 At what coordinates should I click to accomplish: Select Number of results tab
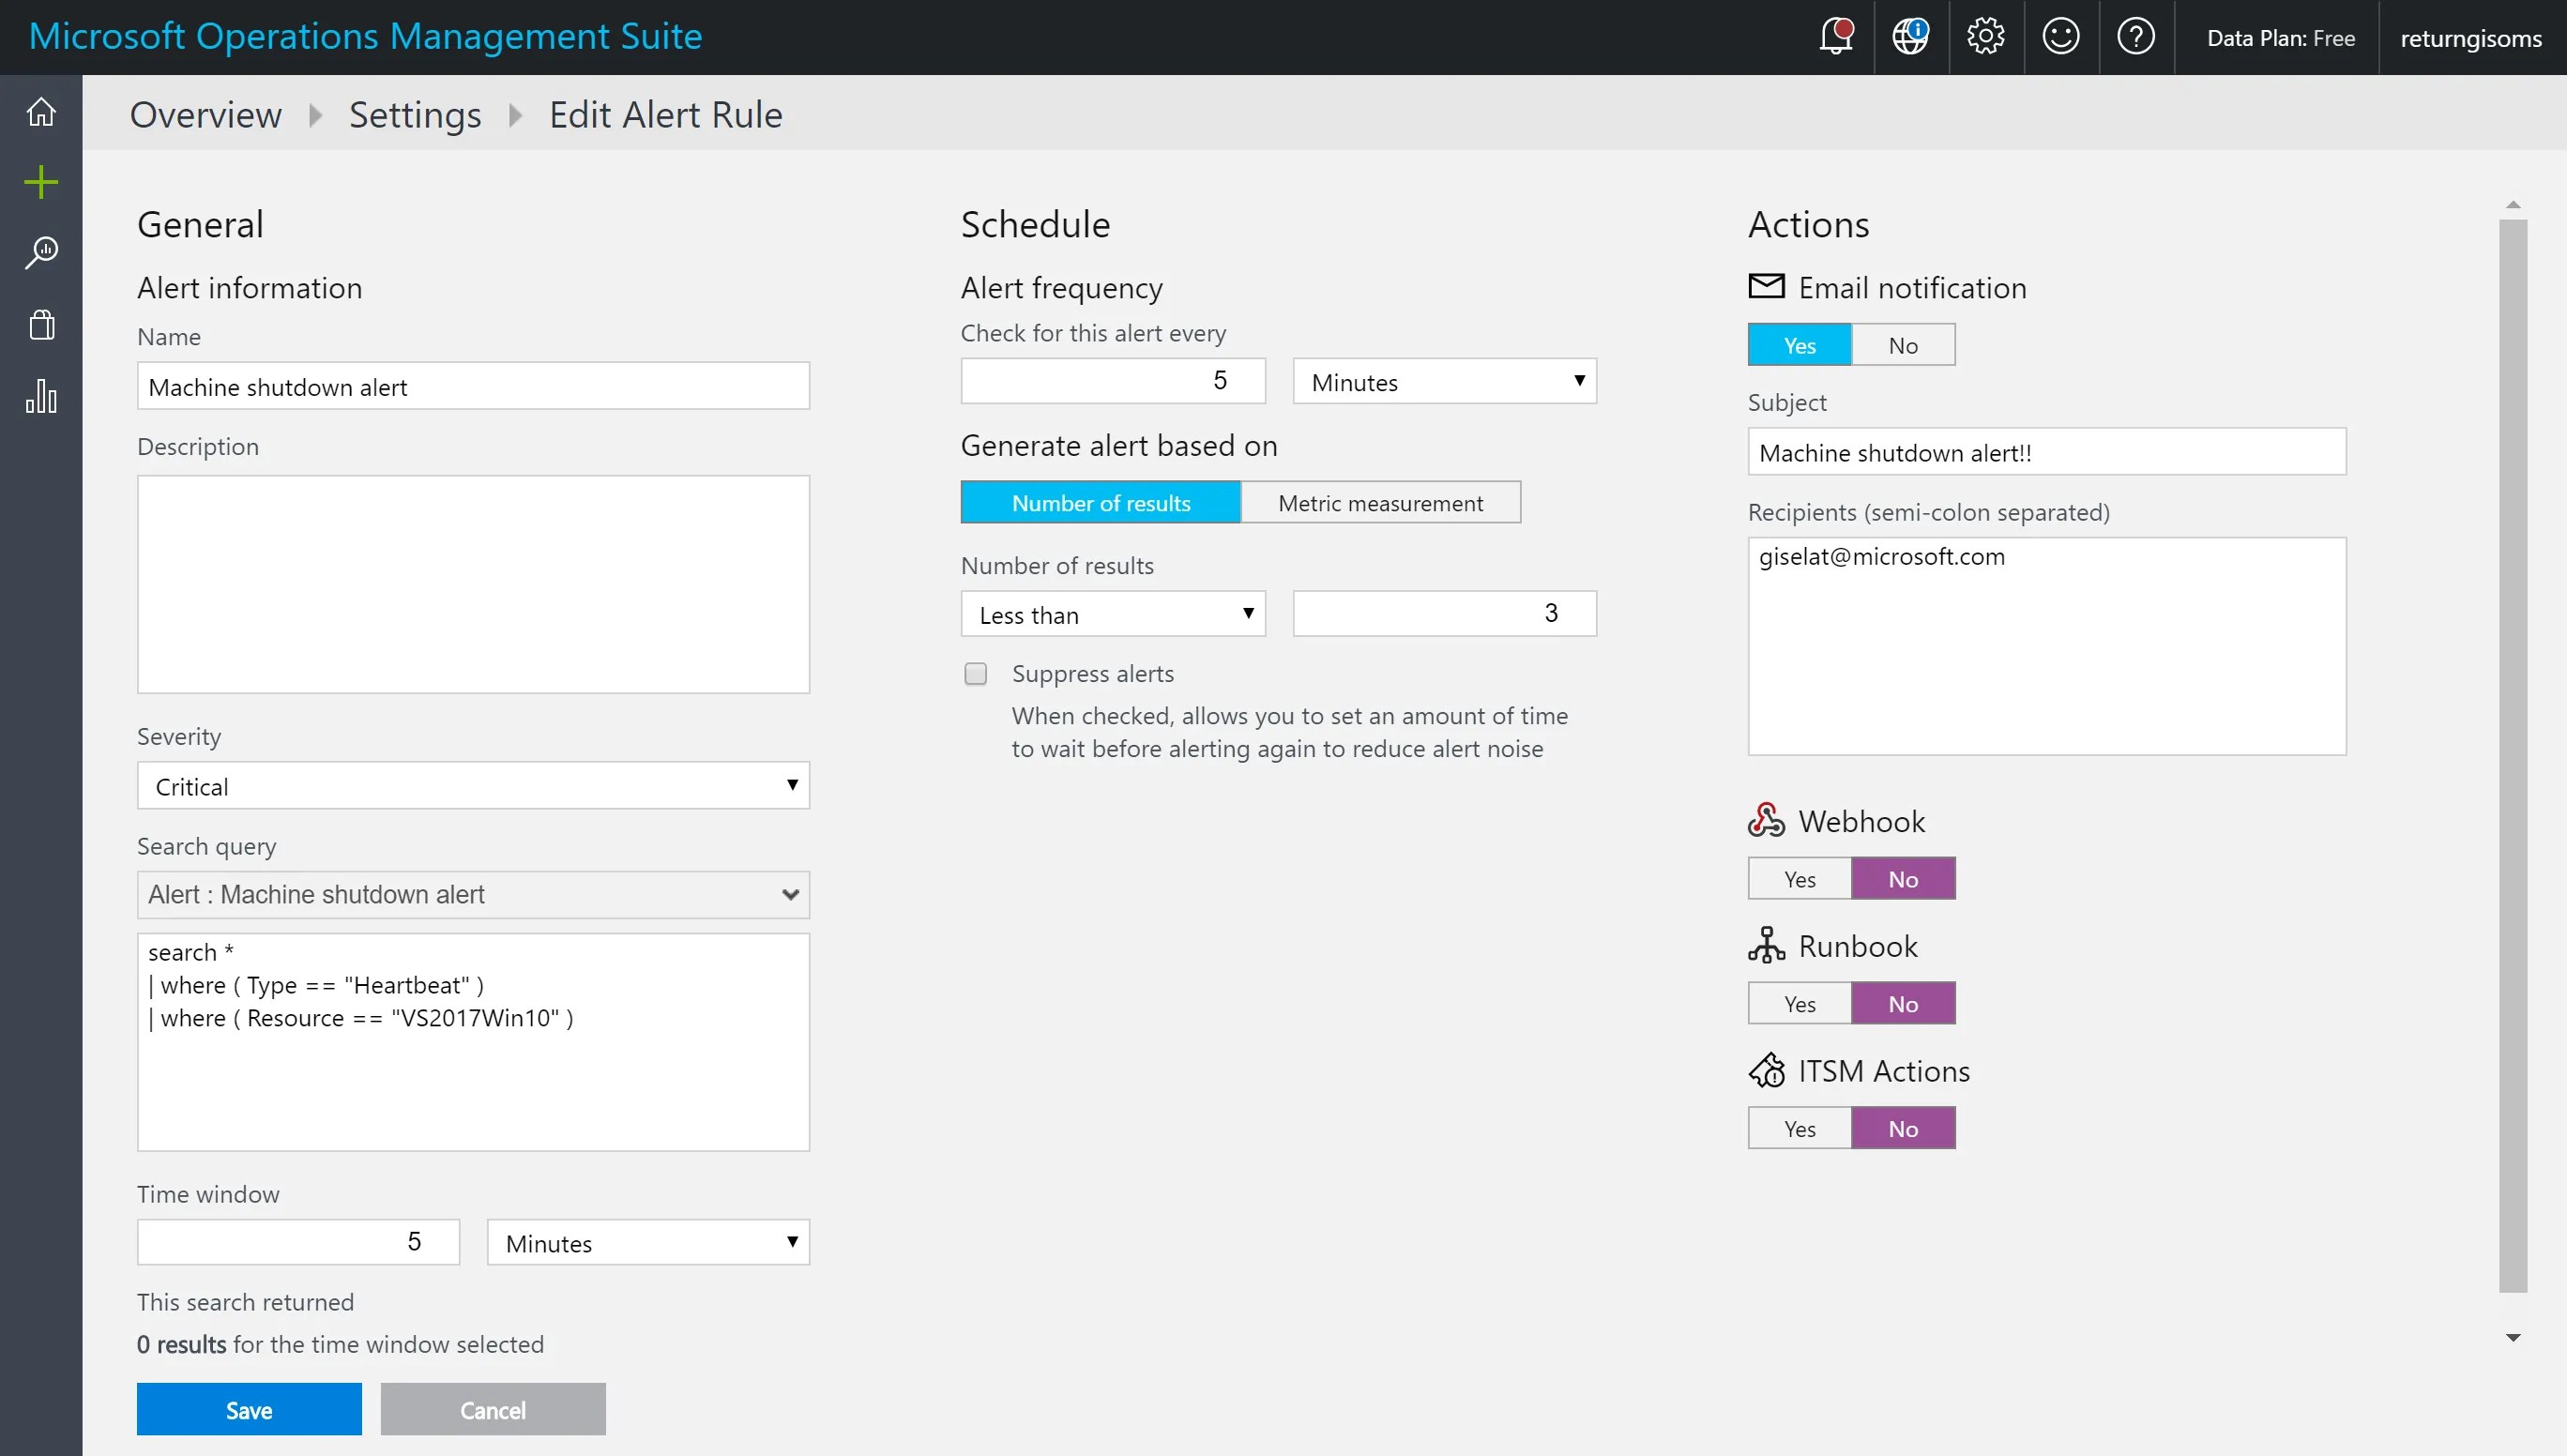(x=1101, y=503)
